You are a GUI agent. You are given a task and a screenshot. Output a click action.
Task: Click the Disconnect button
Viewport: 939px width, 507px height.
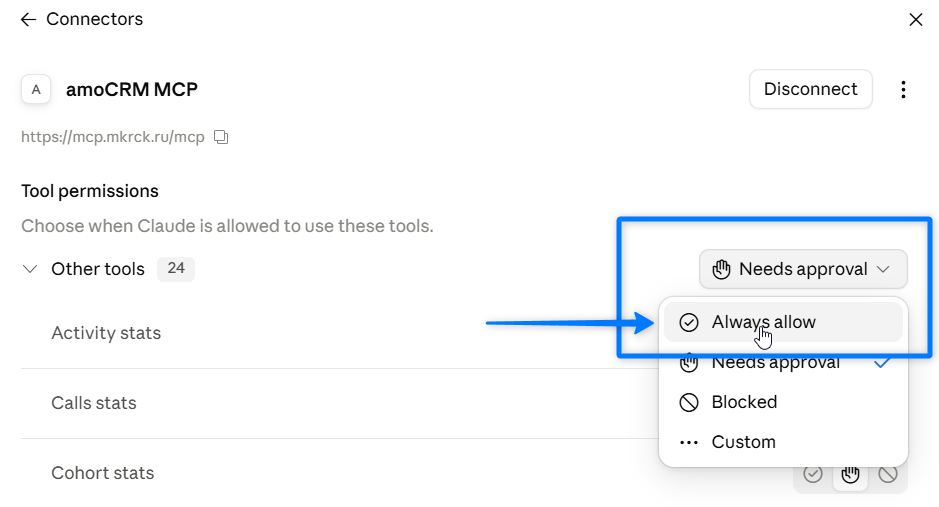810,89
